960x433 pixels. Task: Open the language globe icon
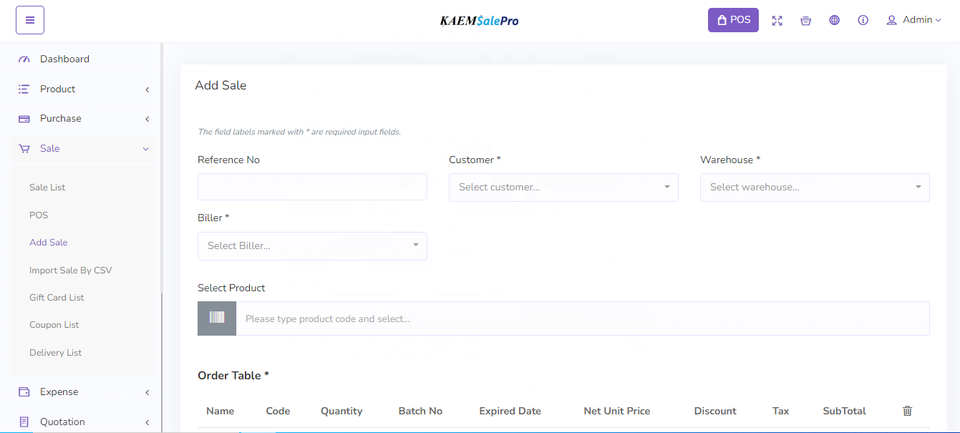(834, 20)
